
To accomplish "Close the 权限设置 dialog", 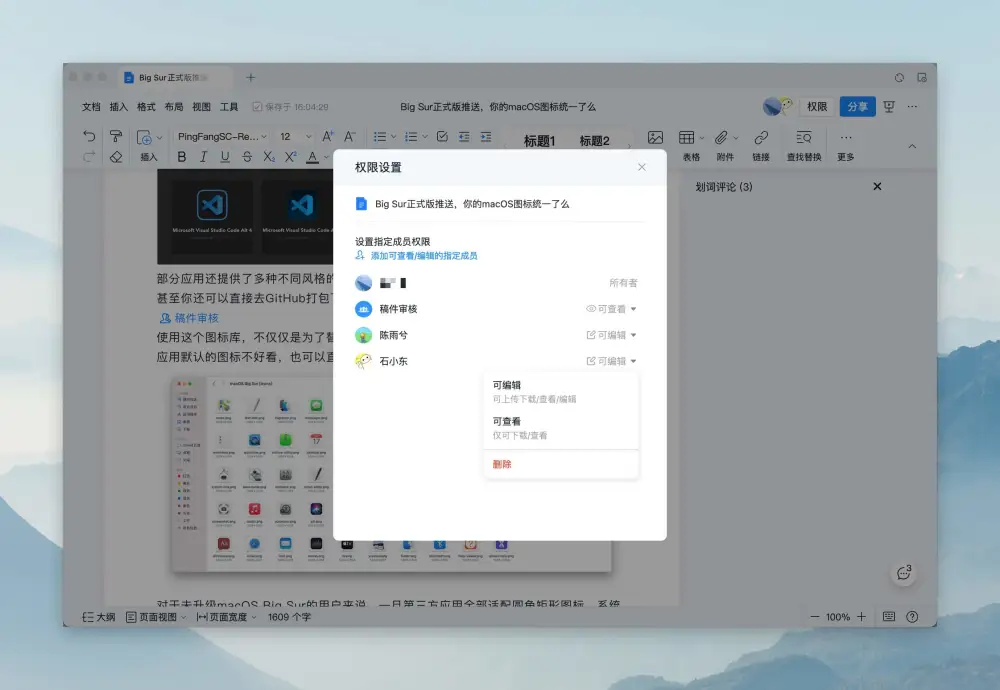I will (642, 167).
